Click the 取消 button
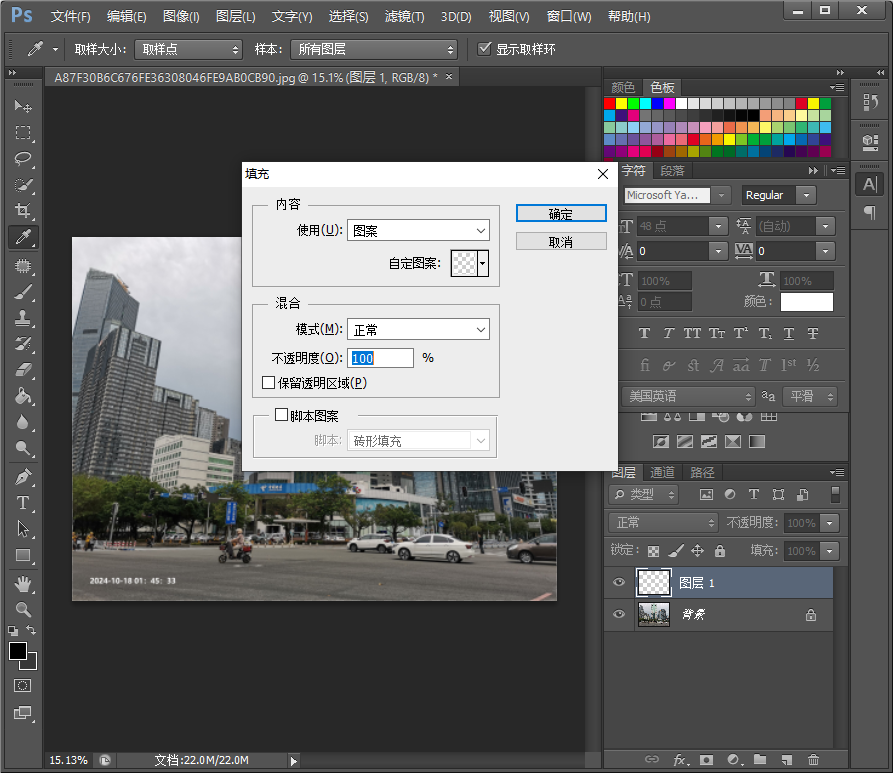The width and height of the screenshot is (893, 773). pos(561,242)
